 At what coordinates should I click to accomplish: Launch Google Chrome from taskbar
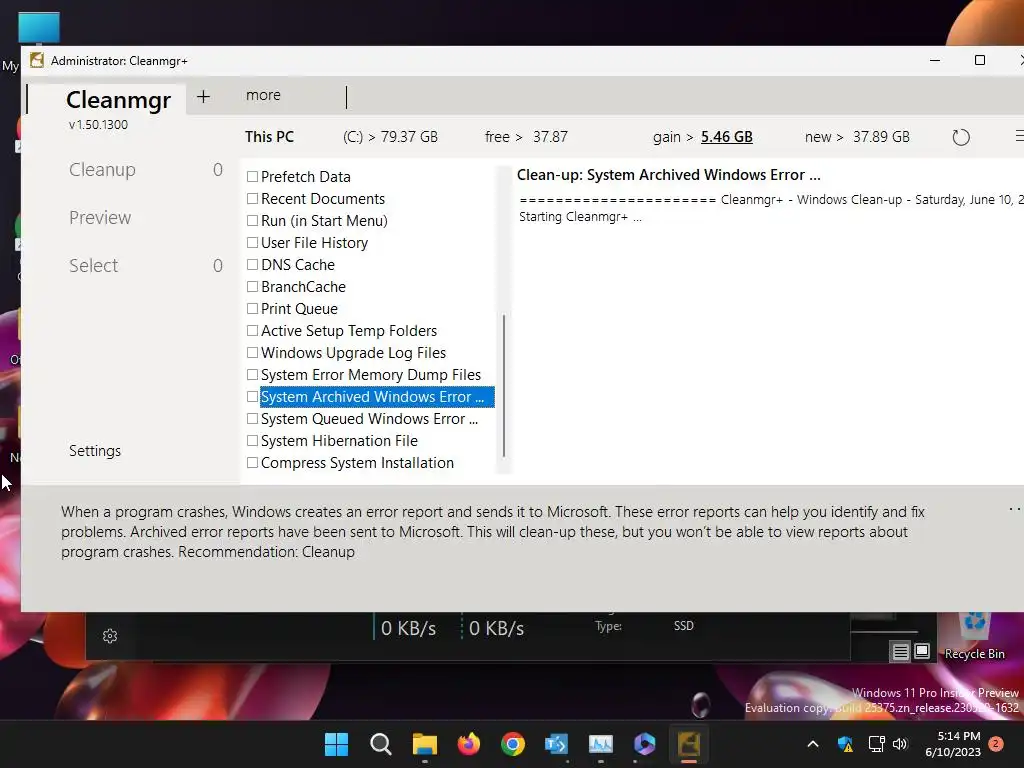click(x=513, y=744)
